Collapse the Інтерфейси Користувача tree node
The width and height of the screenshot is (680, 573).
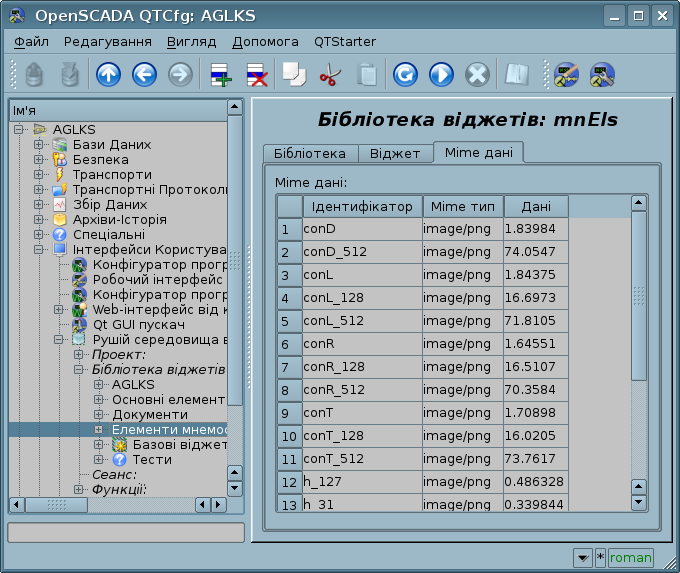(x=39, y=249)
